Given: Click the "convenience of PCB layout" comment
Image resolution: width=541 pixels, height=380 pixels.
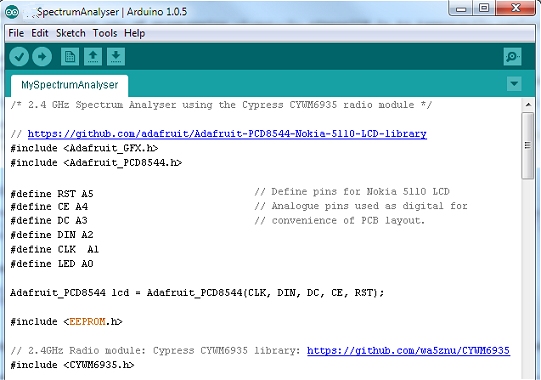Looking at the screenshot, I should coord(340,221).
